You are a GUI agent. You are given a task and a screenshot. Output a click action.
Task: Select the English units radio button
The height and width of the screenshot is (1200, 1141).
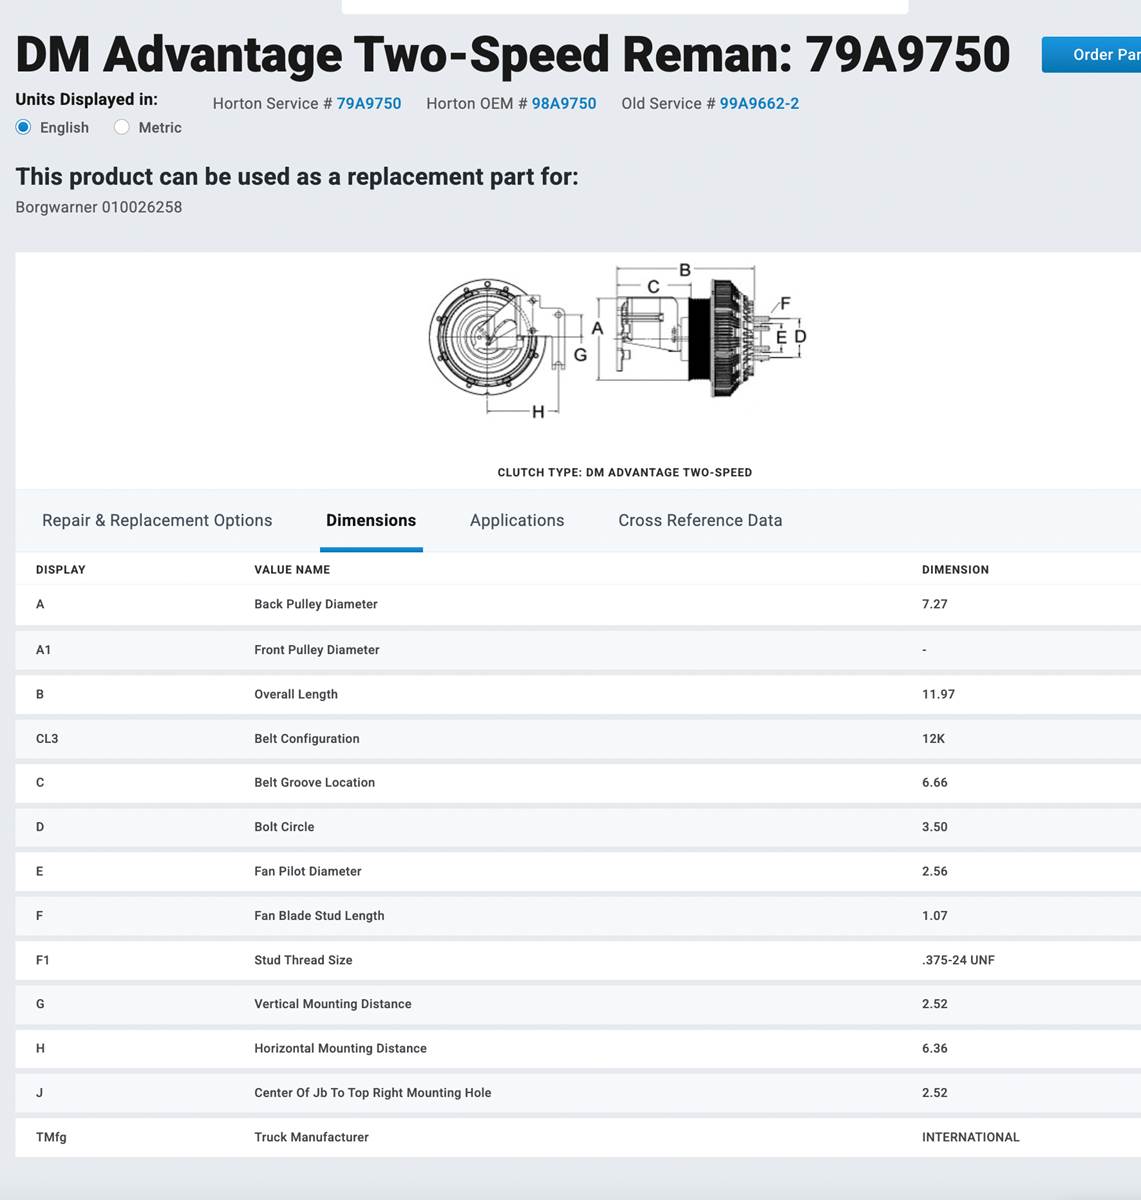[x=24, y=127]
